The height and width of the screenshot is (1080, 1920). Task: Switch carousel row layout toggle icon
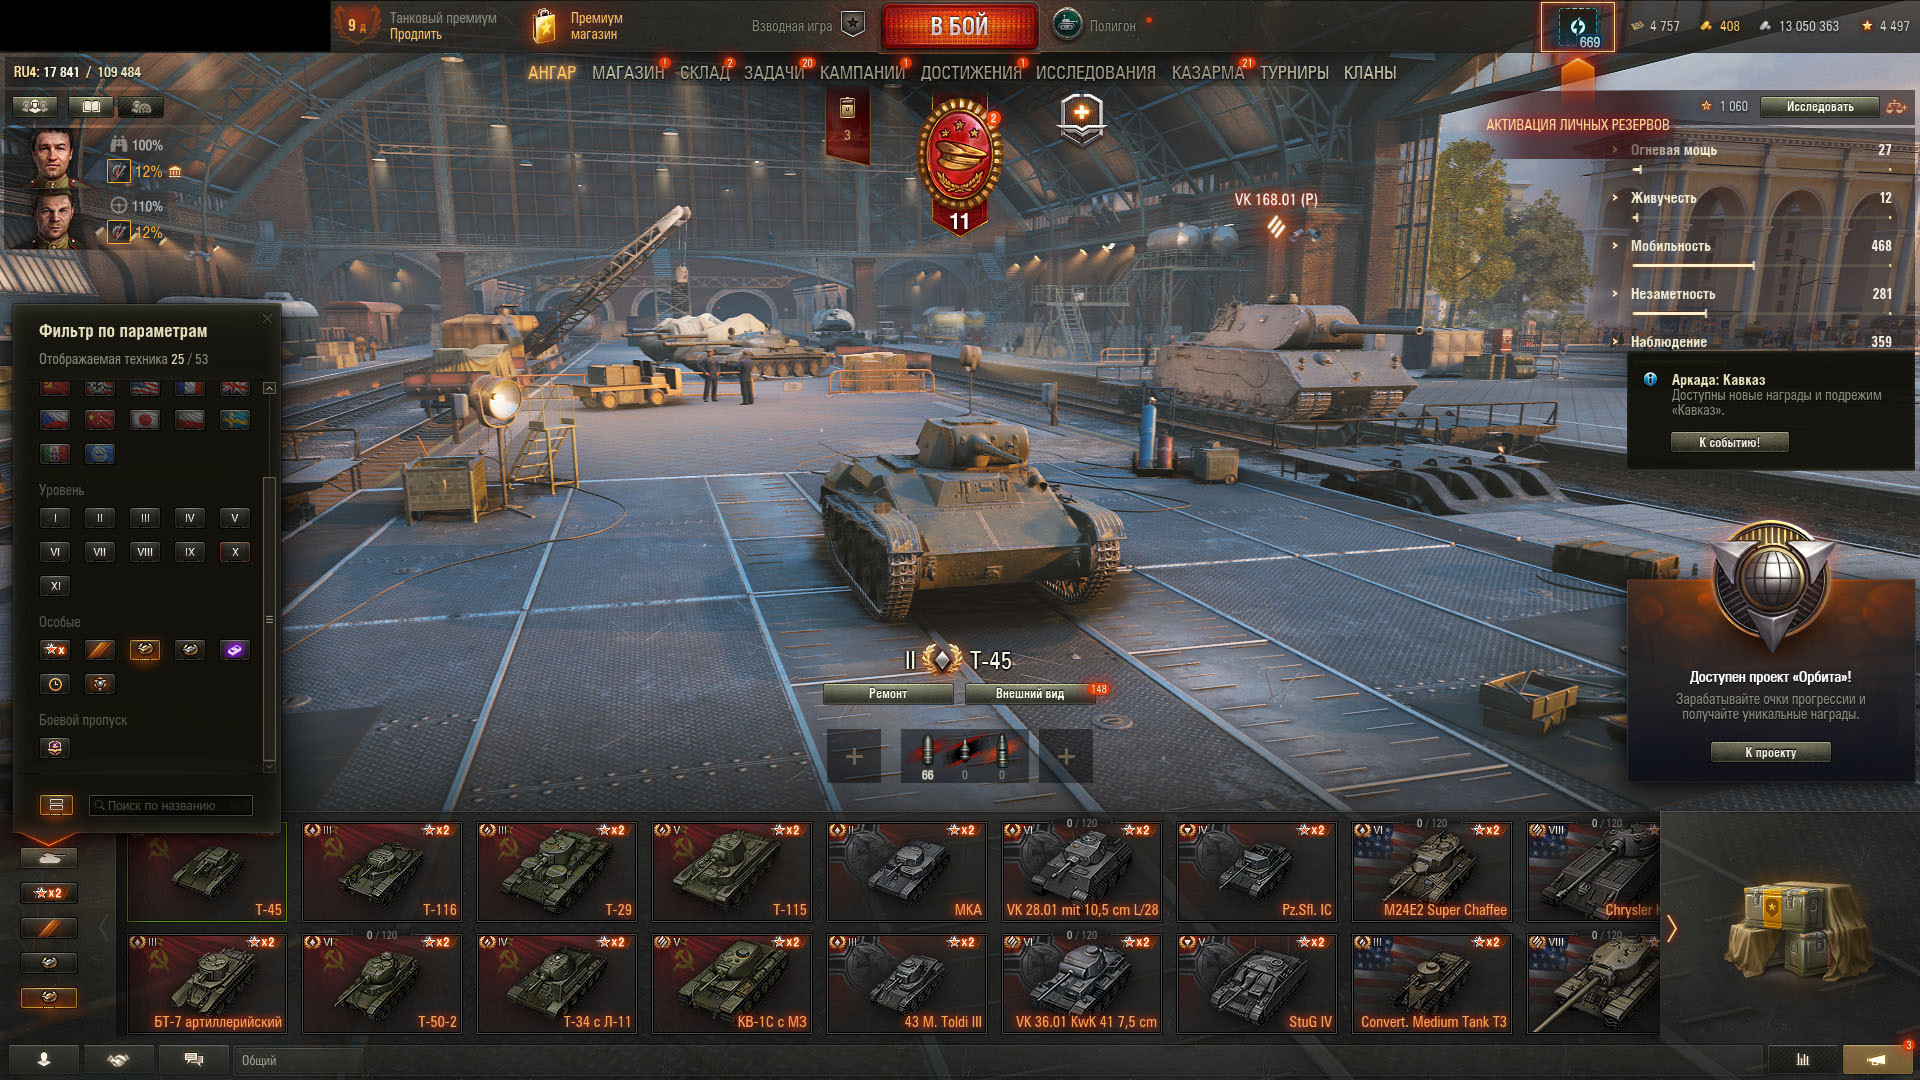click(x=56, y=805)
